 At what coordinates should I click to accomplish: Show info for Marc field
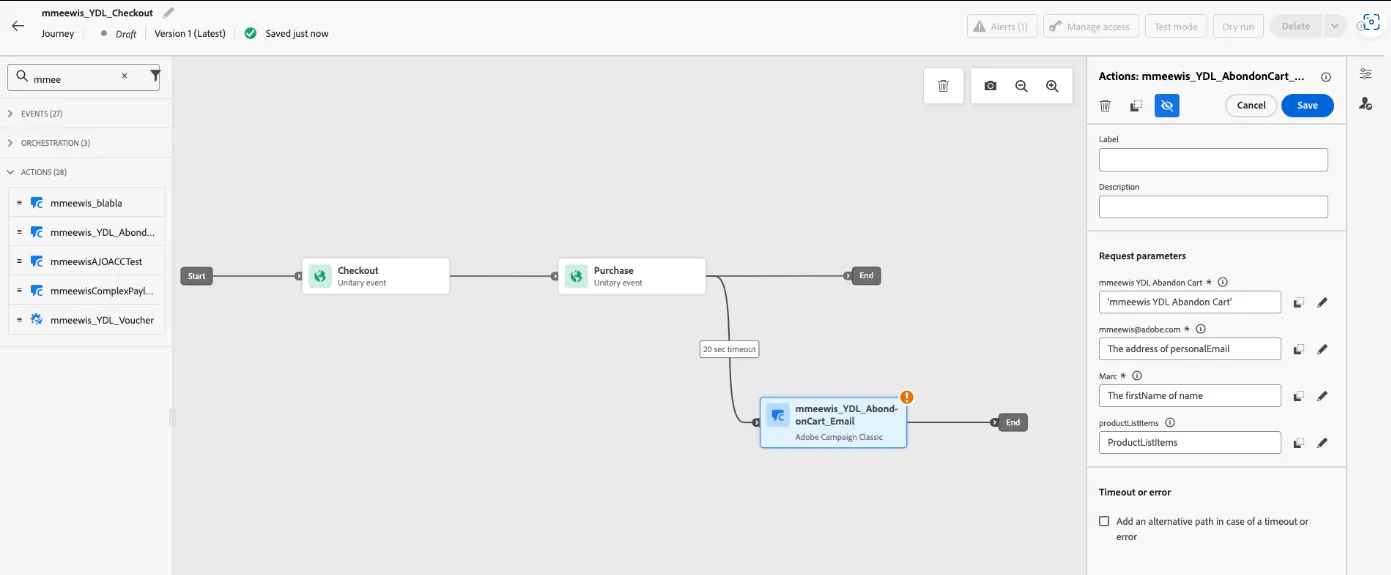[x=1137, y=375]
